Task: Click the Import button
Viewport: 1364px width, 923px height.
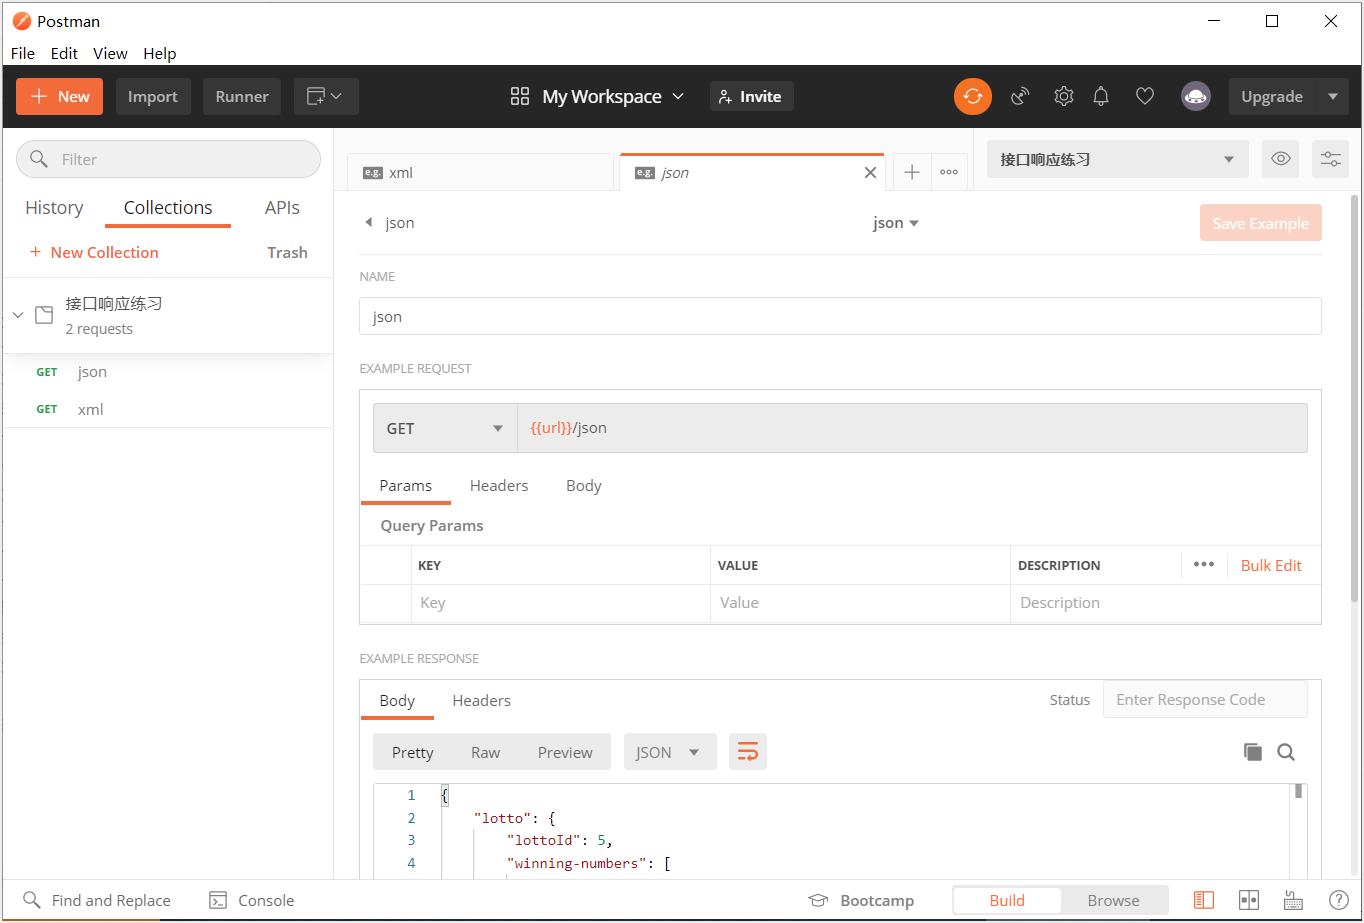Action: point(153,97)
